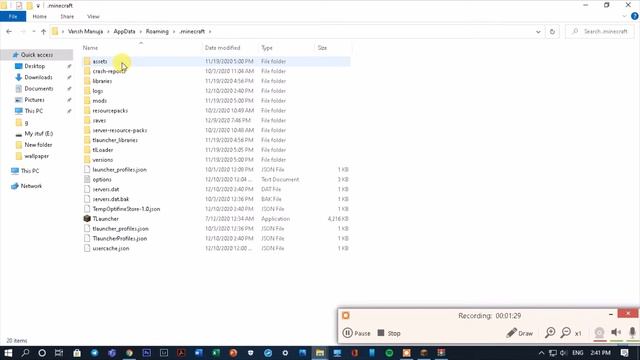Open Chrome from the taskbar
640x360 pixels.
(129, 353)
